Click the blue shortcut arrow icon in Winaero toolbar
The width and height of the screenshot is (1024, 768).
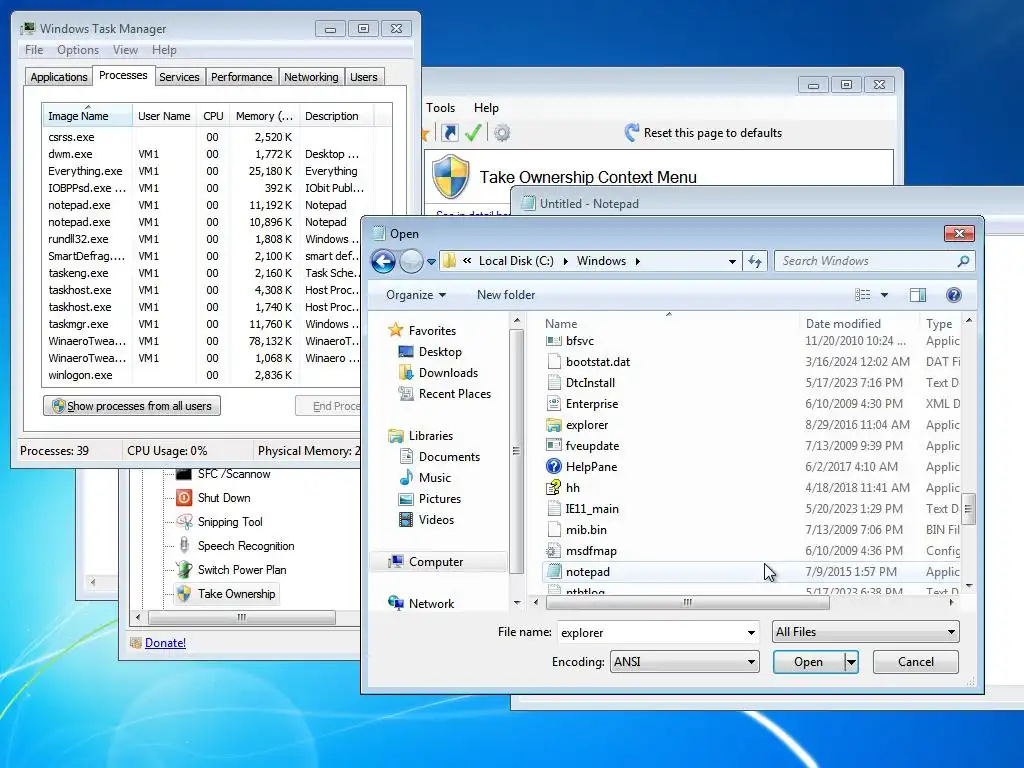pos(449,133)
